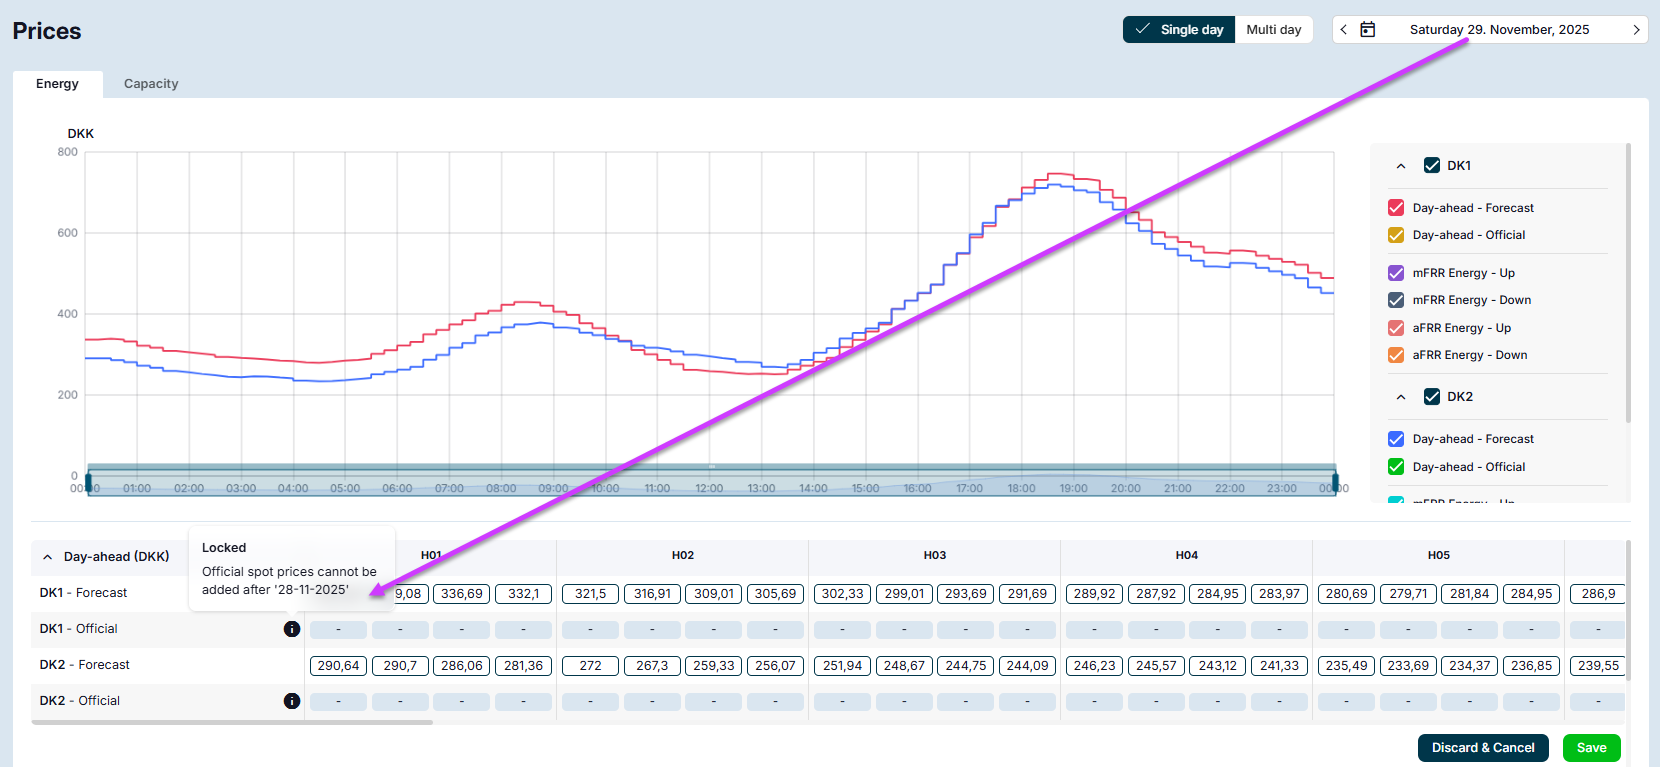The width and height of the screenshot is (1660, 767).
Task: Open the calendar date picker icon
Action: pyautogui.click(x=1368, y=30)
